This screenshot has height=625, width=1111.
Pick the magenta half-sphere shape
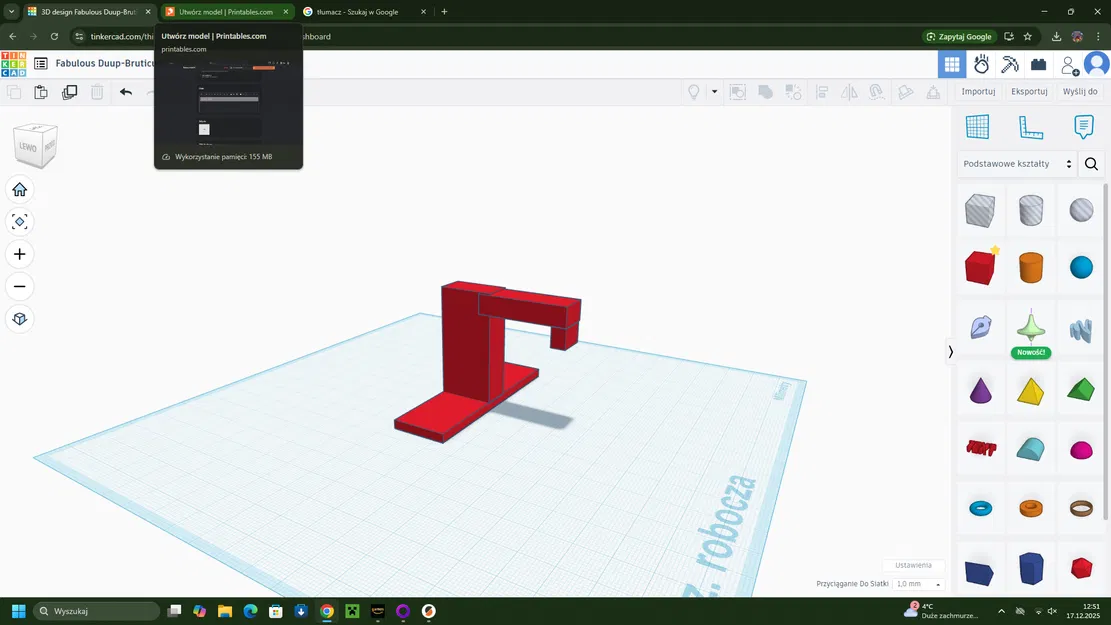[x=1081, y=450]
